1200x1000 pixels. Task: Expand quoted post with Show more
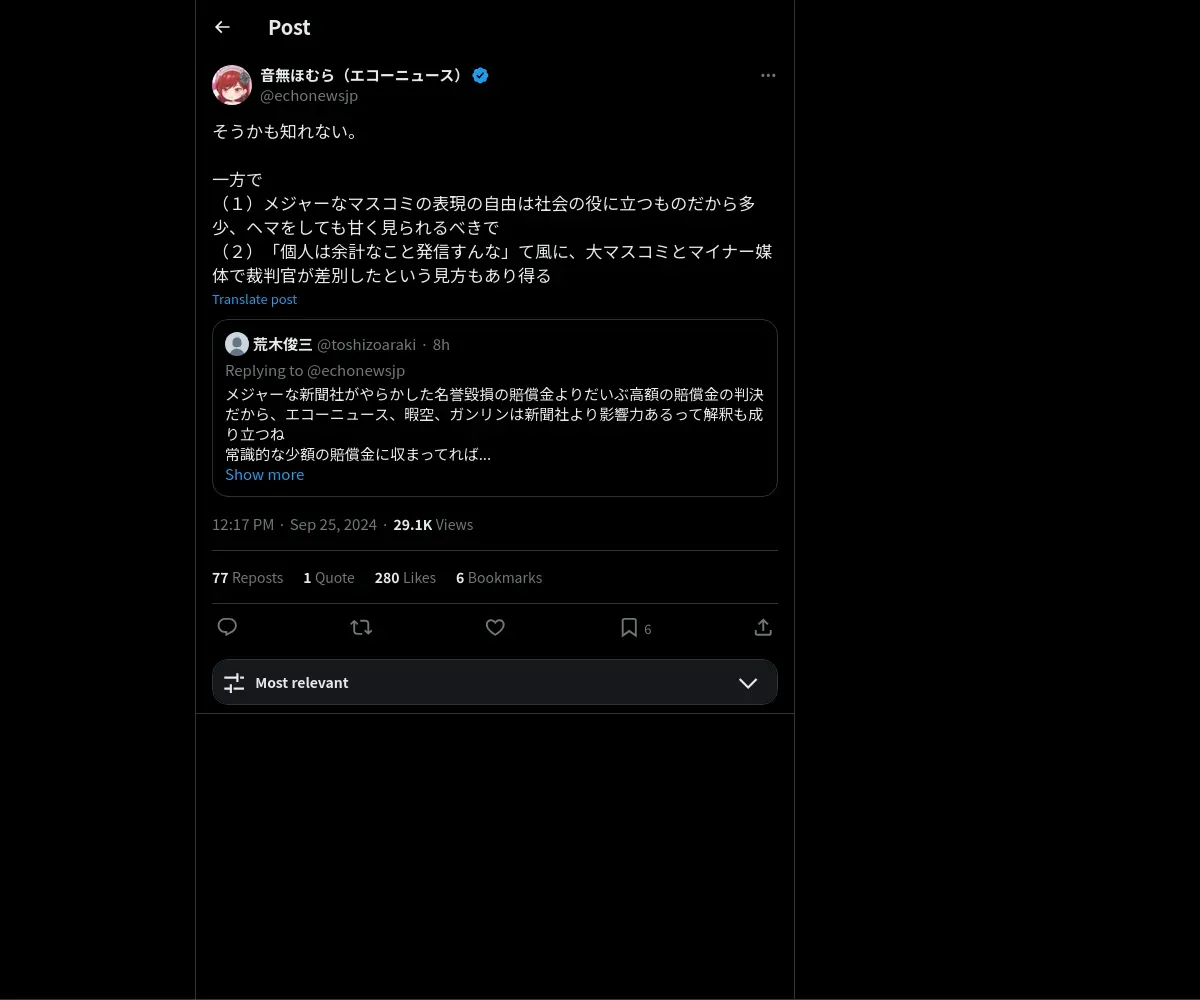click(264, 474)
